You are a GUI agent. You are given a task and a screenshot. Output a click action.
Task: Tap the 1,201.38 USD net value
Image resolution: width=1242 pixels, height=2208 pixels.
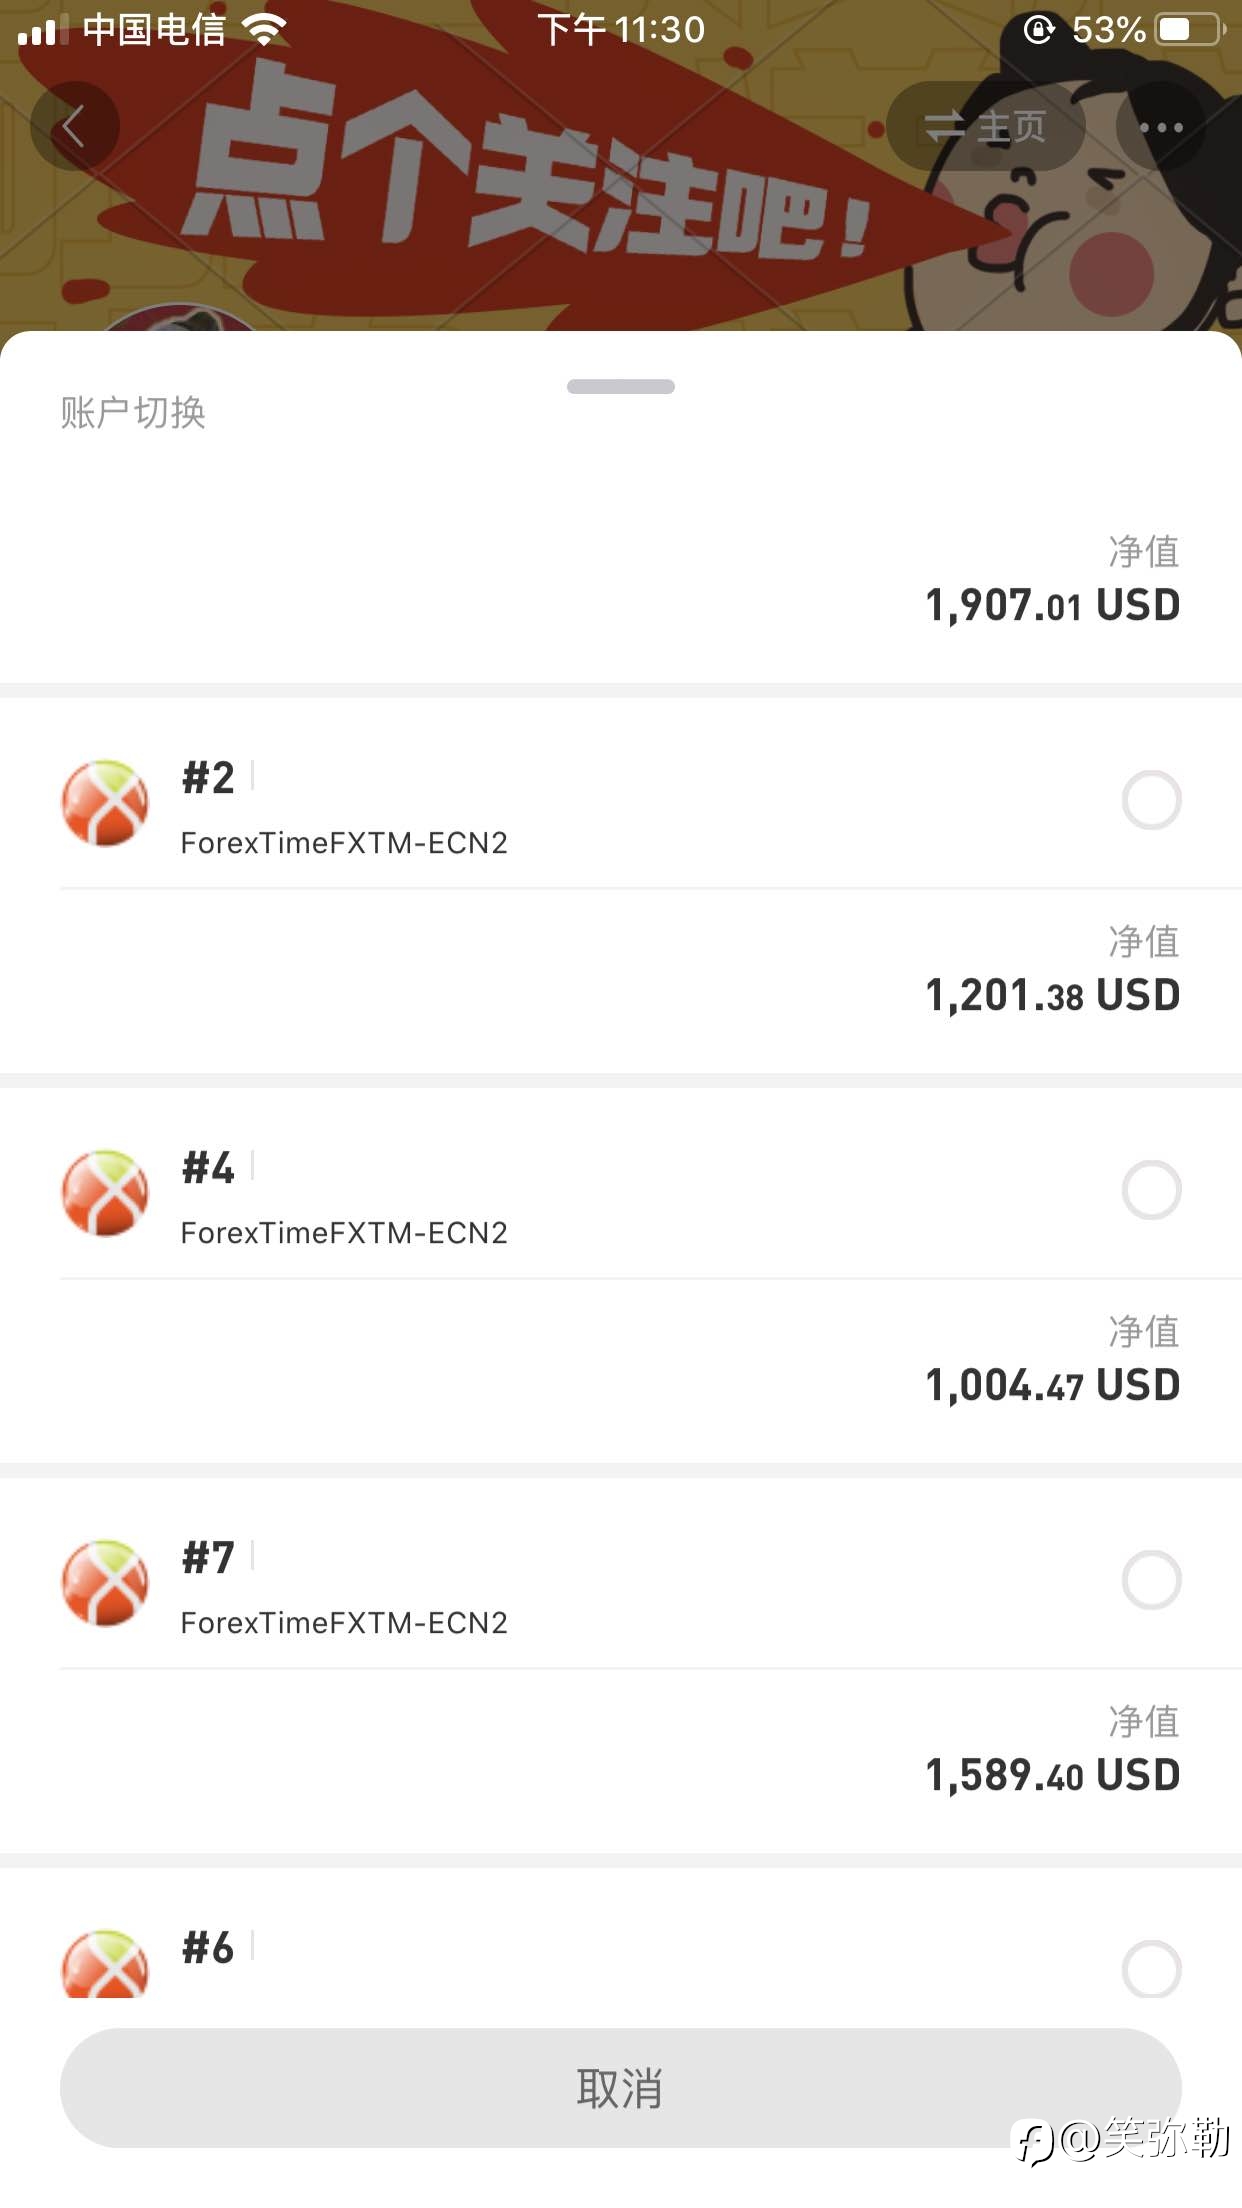coord(1053,995)
